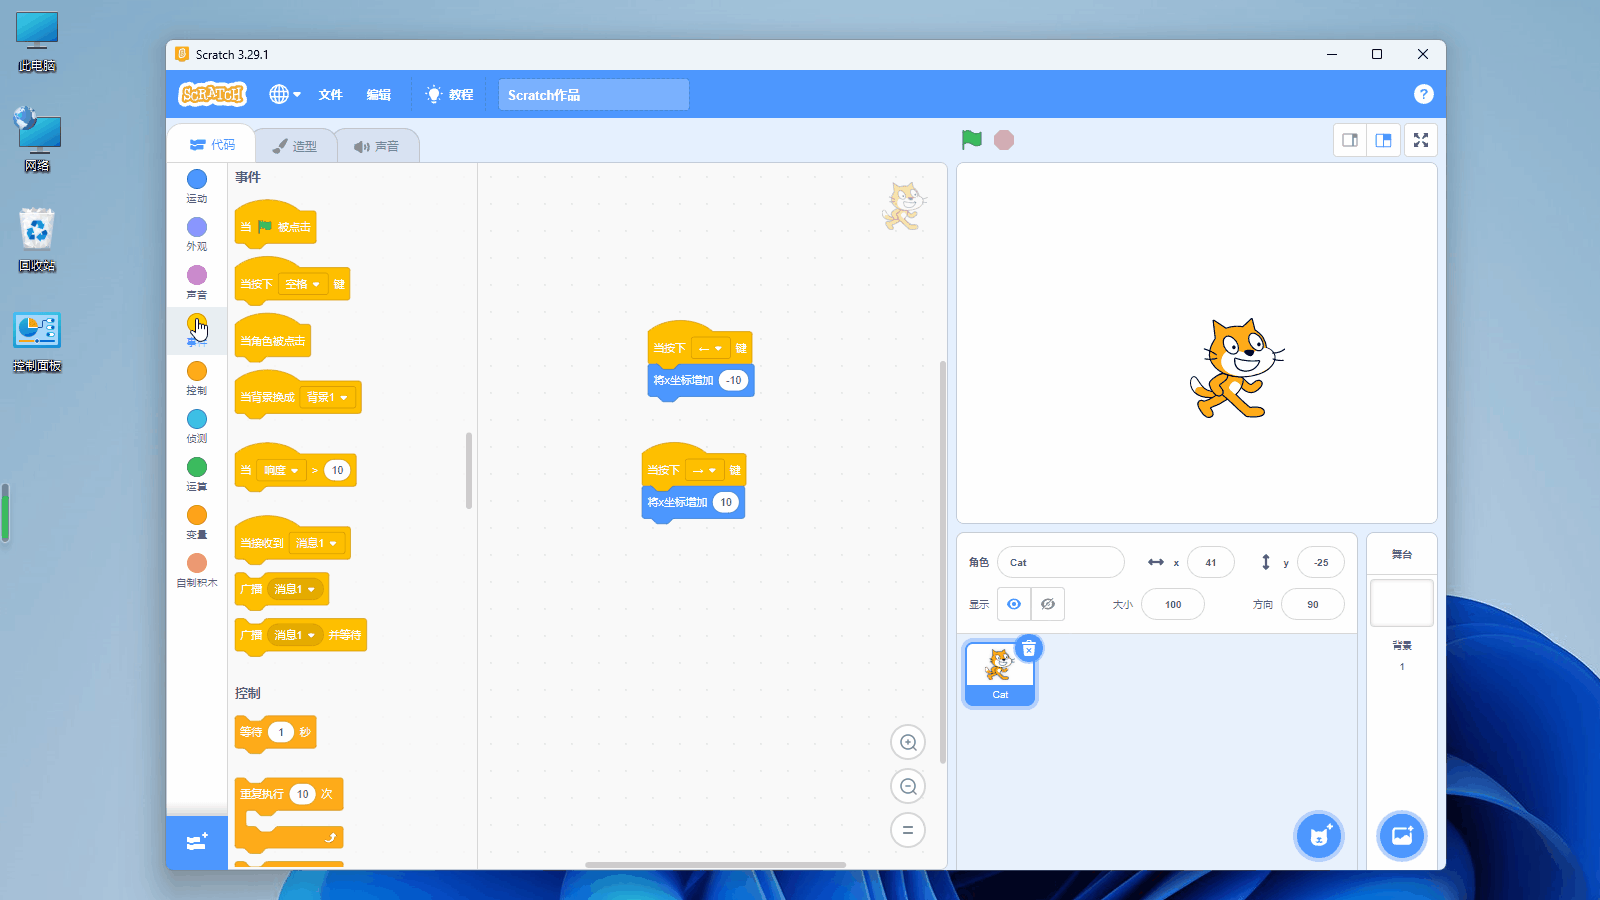This screenshot has width=1600, height=900.
Task: Switch to the 代码 tab
Action: pyautogui.click(x=212, y=145)
